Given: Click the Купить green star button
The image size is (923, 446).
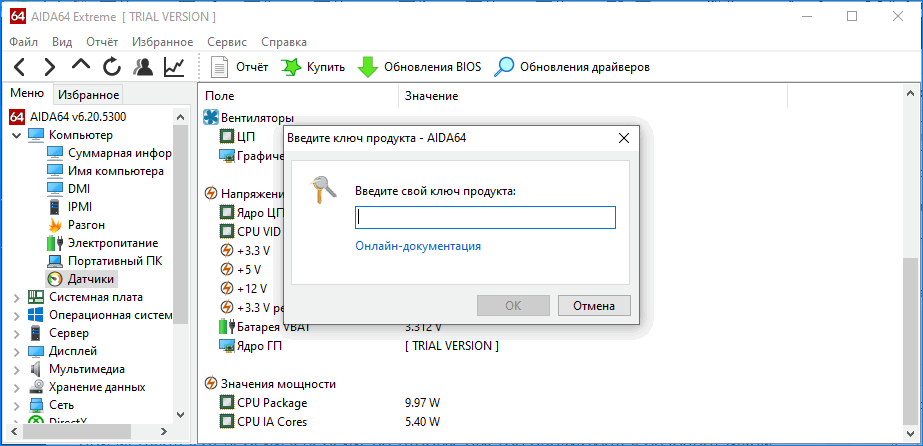Looking at the screenshot, I should pyautogui.click(x=313, y=67).
